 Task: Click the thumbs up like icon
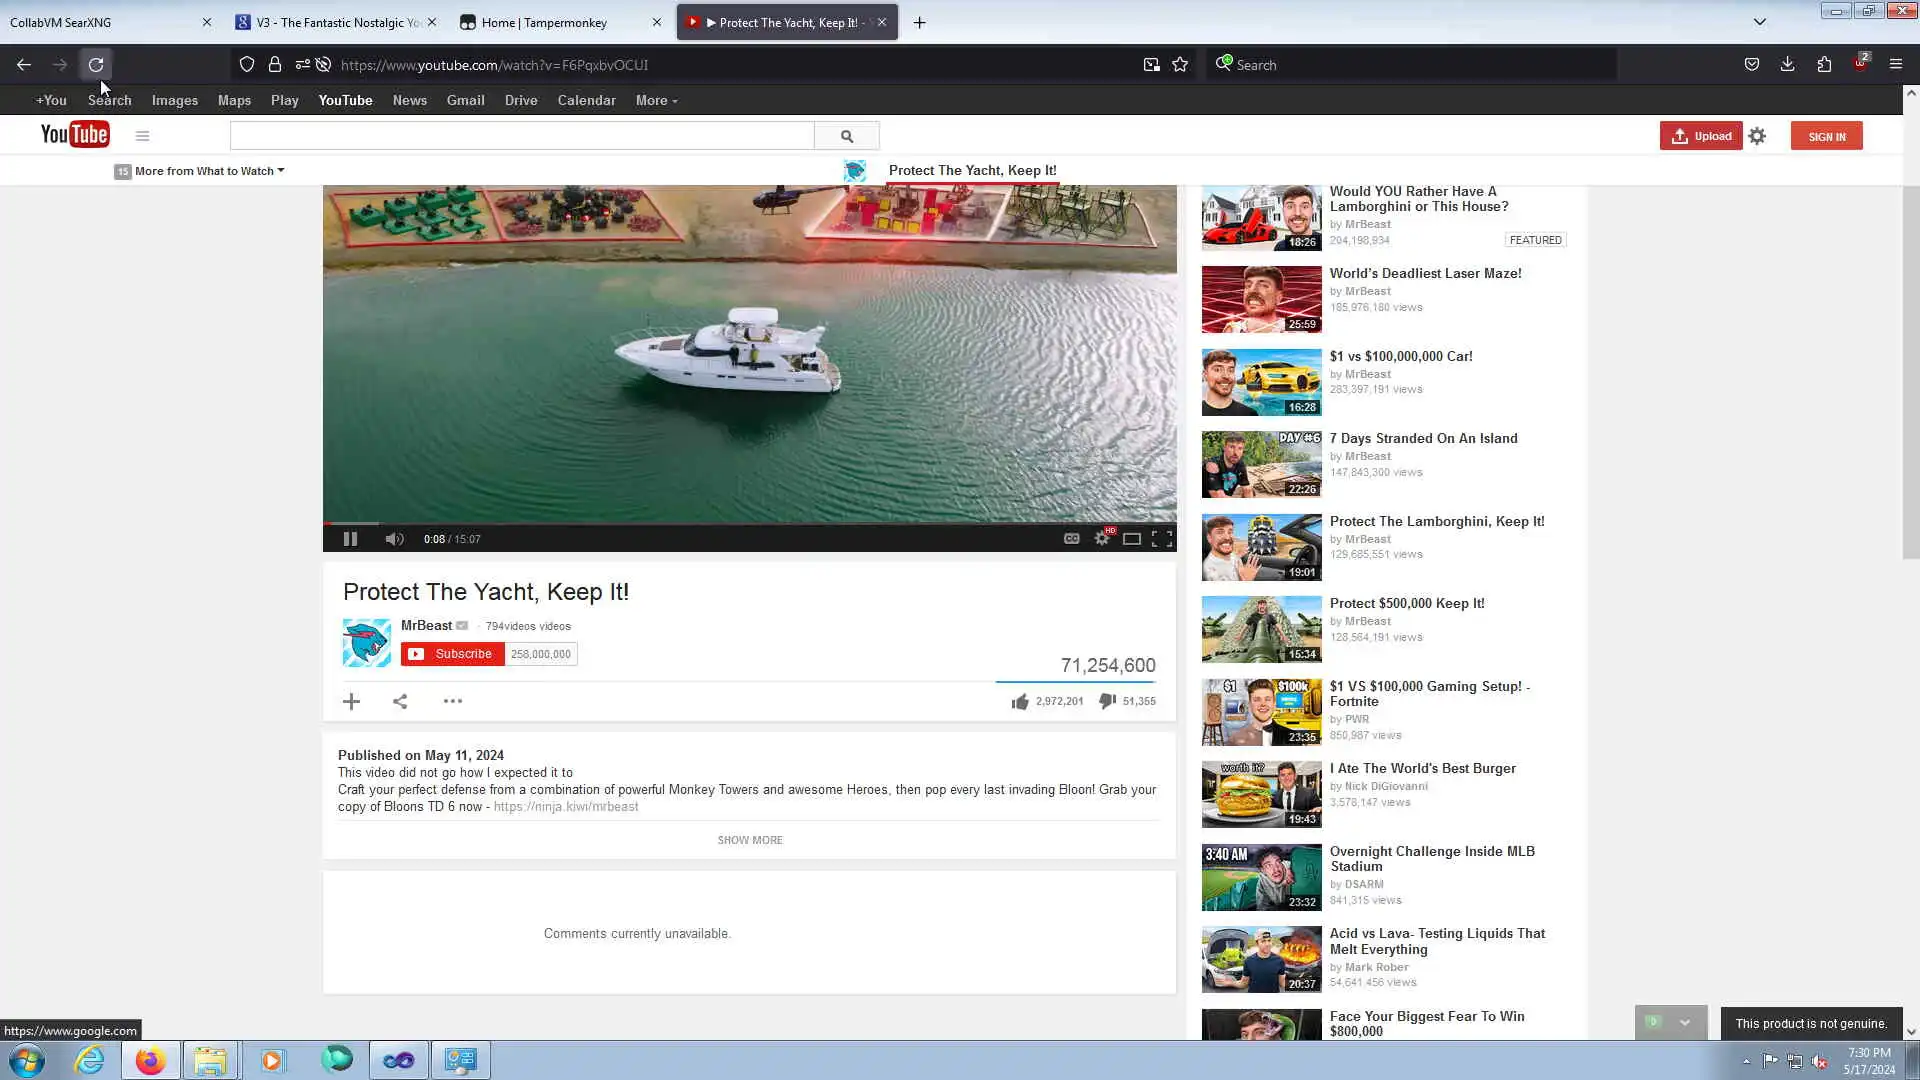1020,702
